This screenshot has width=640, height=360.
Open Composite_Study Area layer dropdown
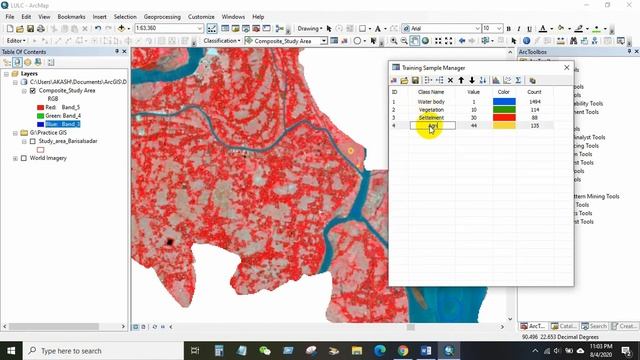pos(323,41)
